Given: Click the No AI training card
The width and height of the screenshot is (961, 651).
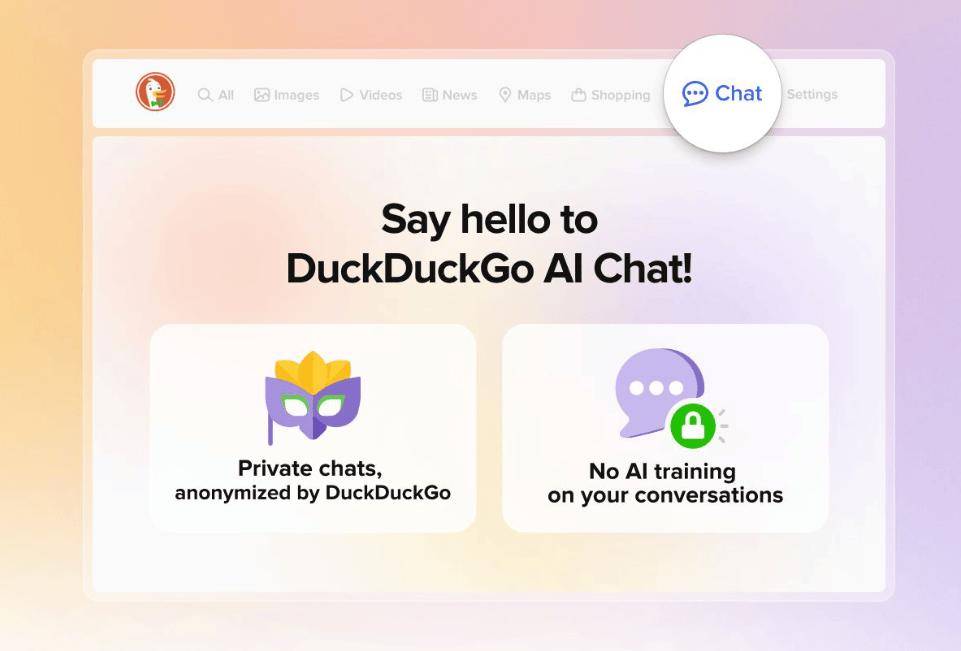Looking at the screenshot, I should point(665,428).
